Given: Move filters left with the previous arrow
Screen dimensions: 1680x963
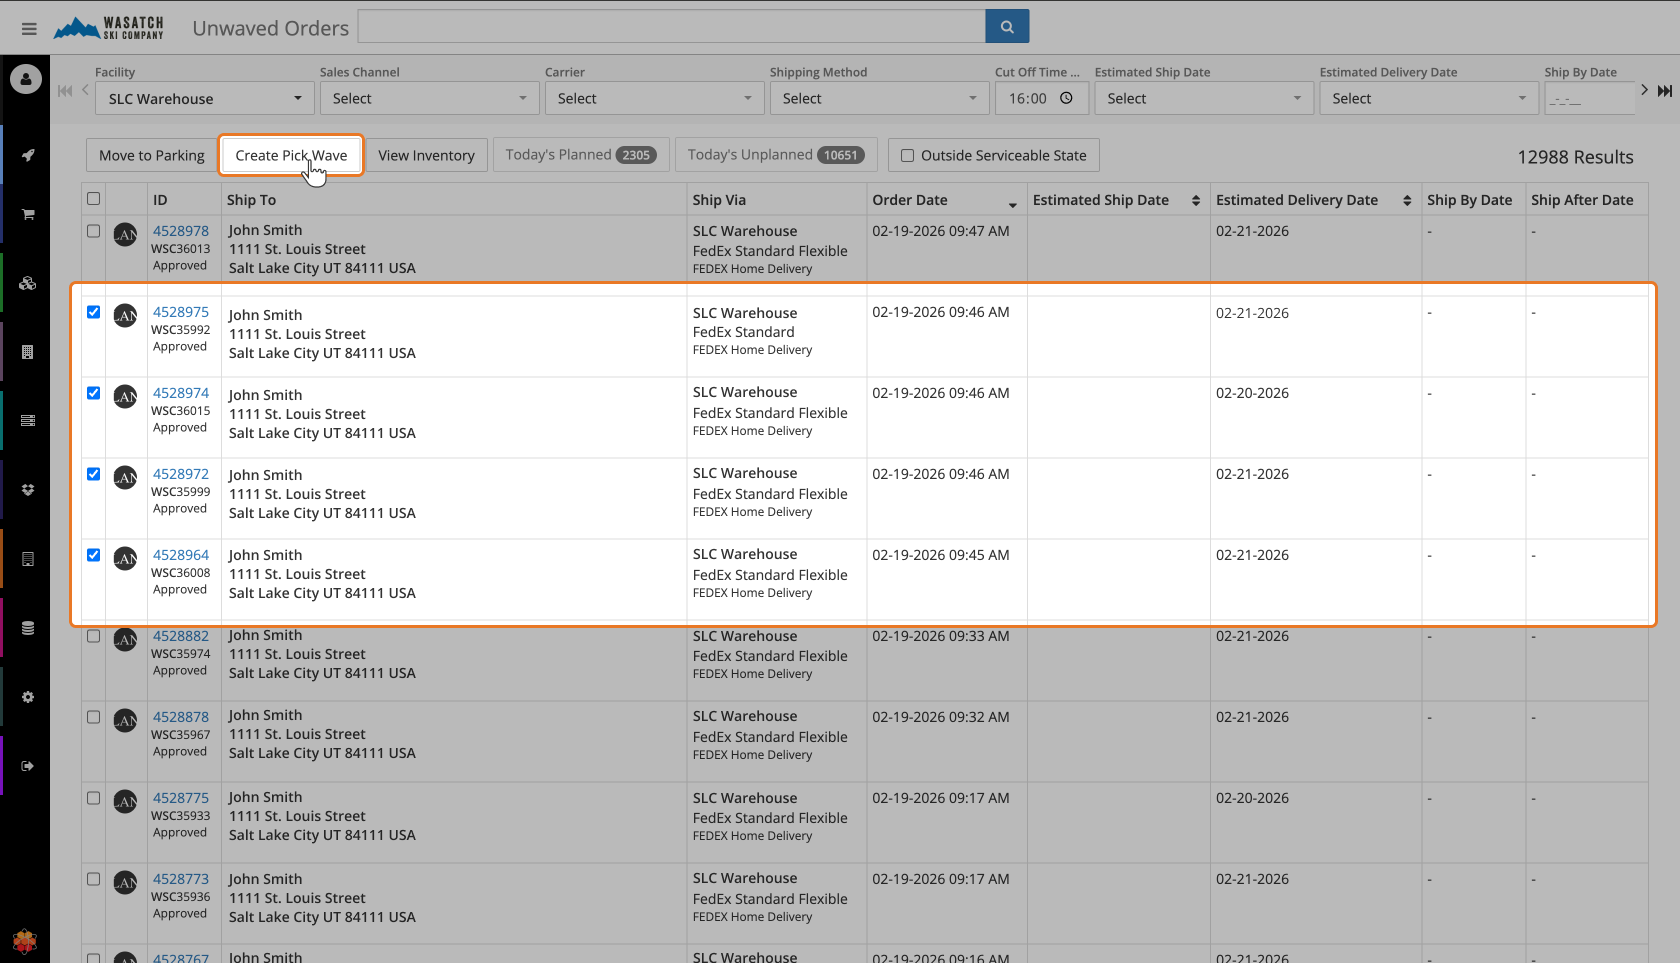Looking at the screenshot, I should coord(85,90).
